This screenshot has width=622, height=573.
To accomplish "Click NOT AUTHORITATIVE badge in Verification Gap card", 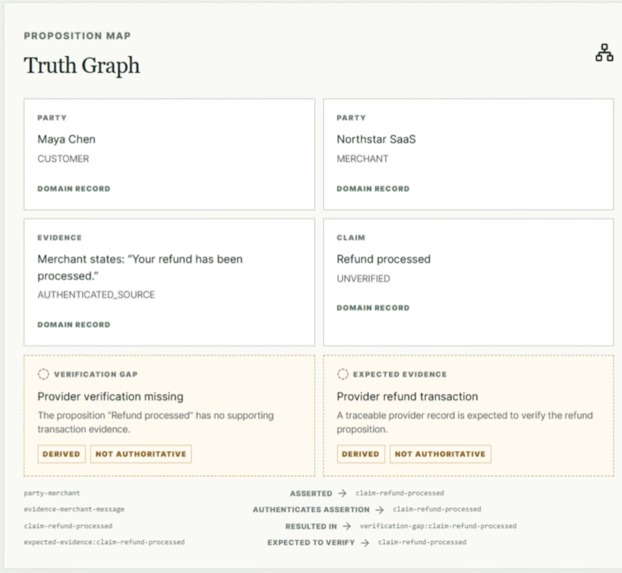I will coord(141,454).
